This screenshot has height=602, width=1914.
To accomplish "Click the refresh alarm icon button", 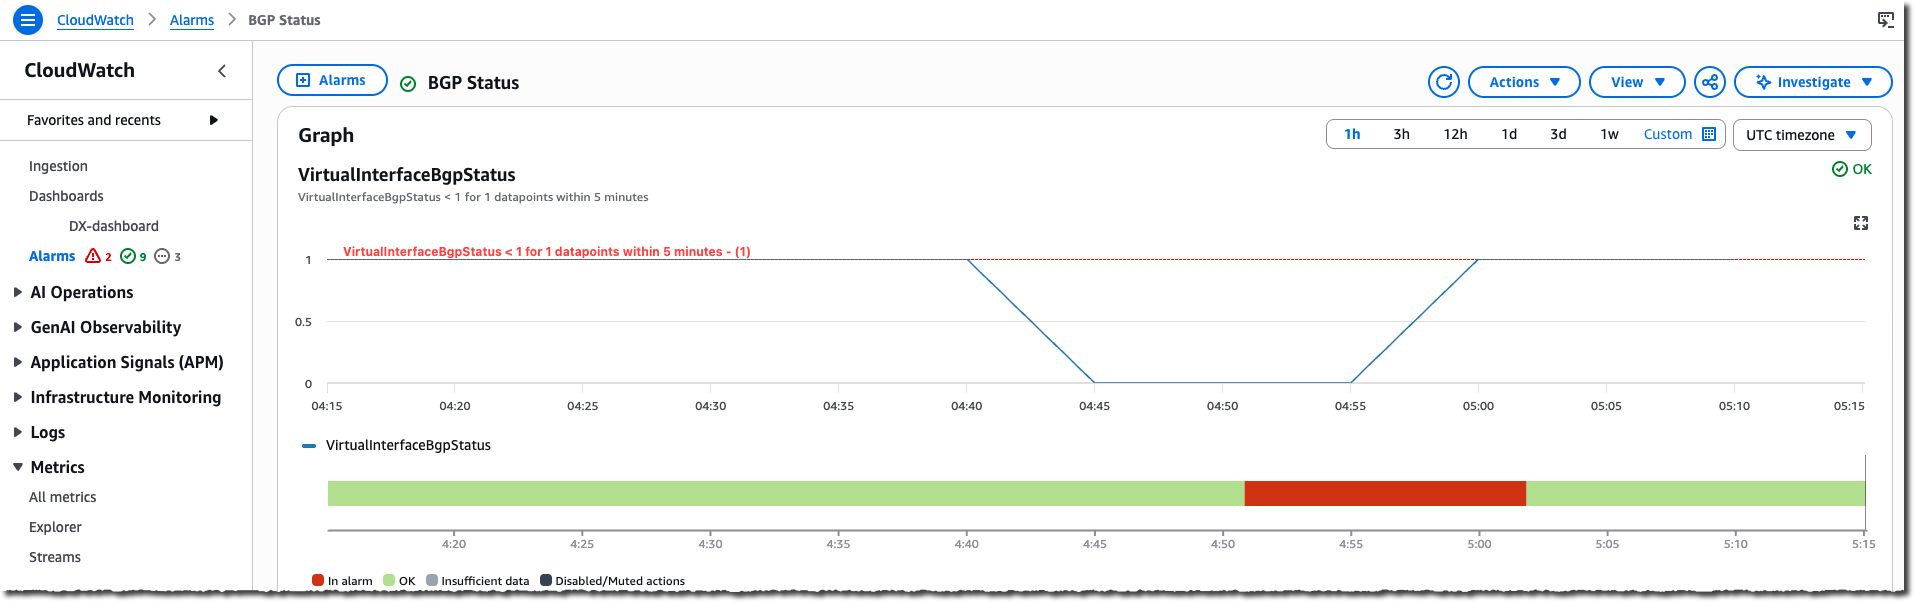I will (1444, 82).
